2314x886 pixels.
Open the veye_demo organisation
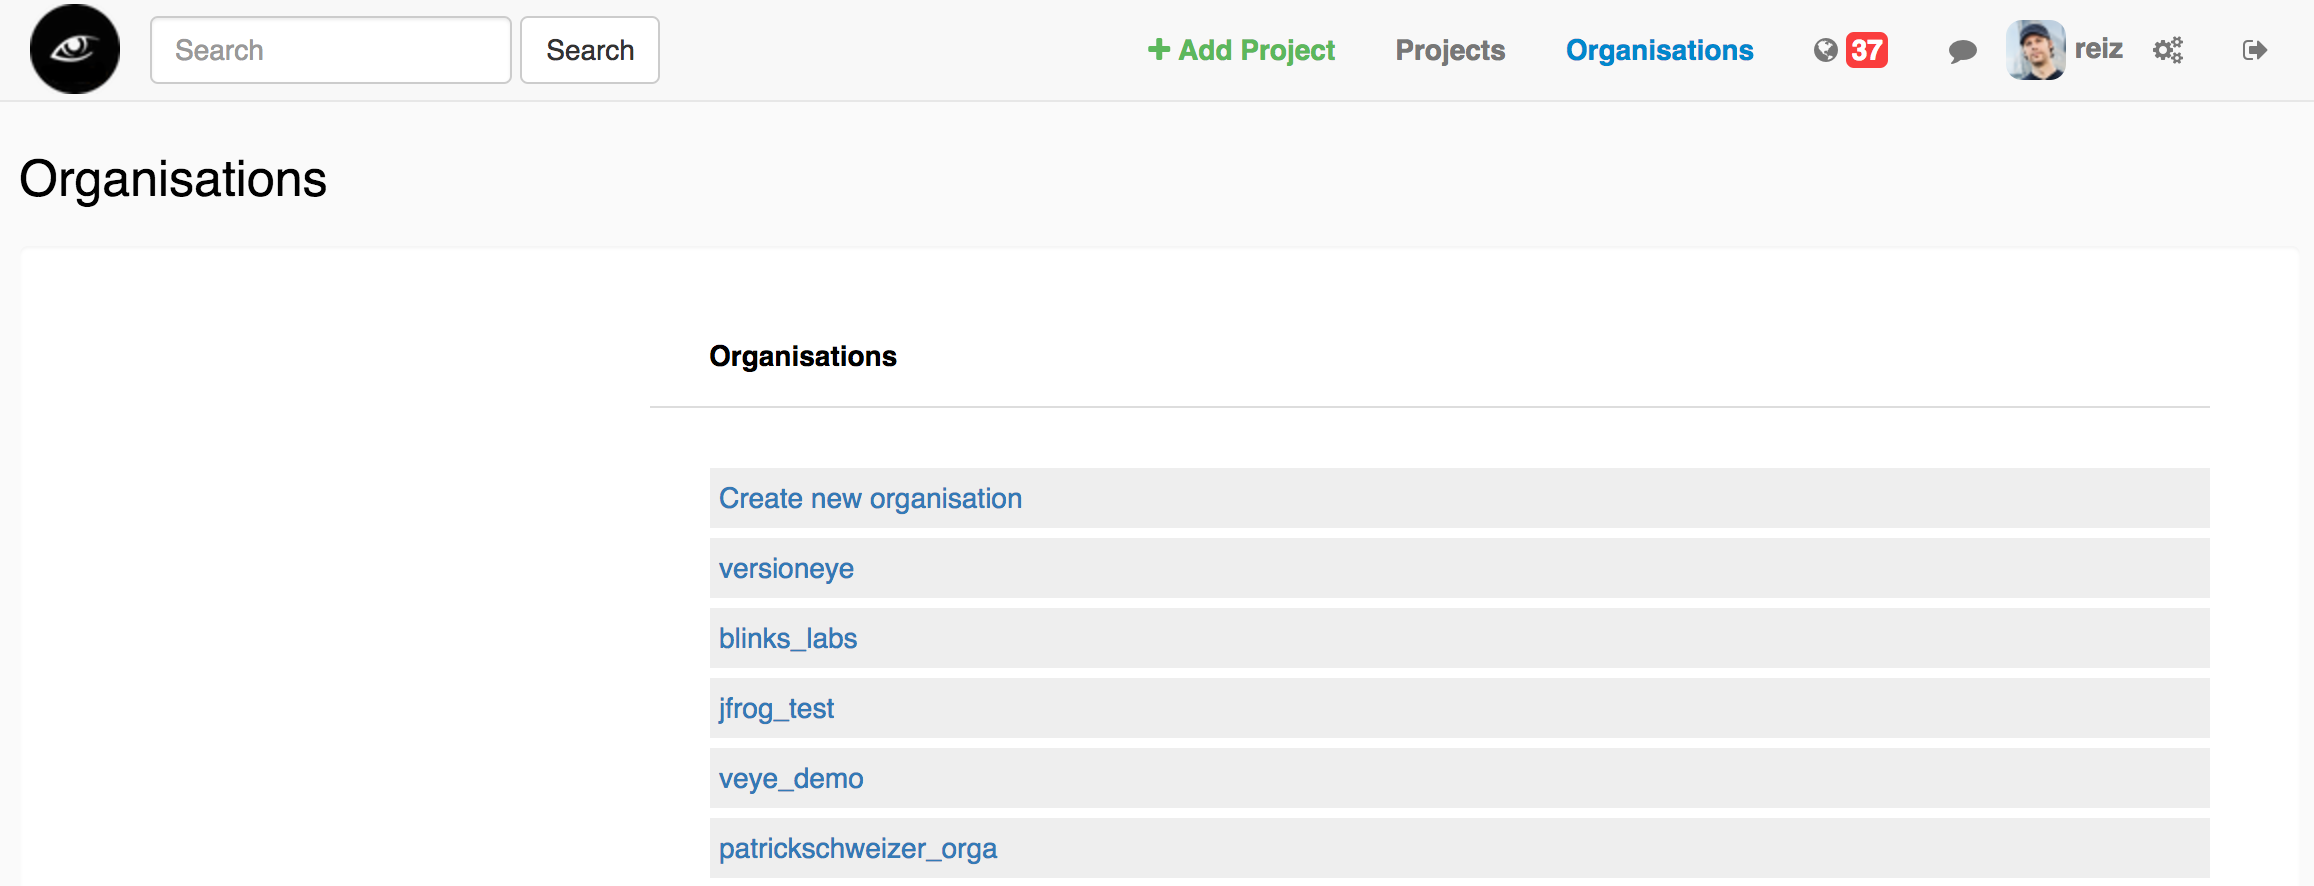click(x=791, y=778)
